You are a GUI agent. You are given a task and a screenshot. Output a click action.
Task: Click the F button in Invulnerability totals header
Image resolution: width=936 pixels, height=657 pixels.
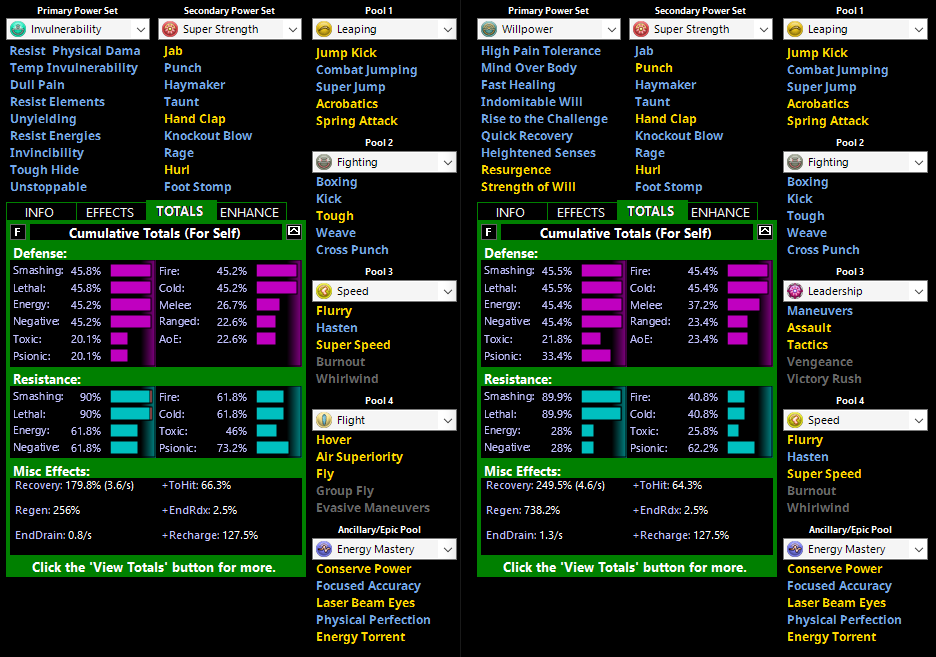pos(18,232)
